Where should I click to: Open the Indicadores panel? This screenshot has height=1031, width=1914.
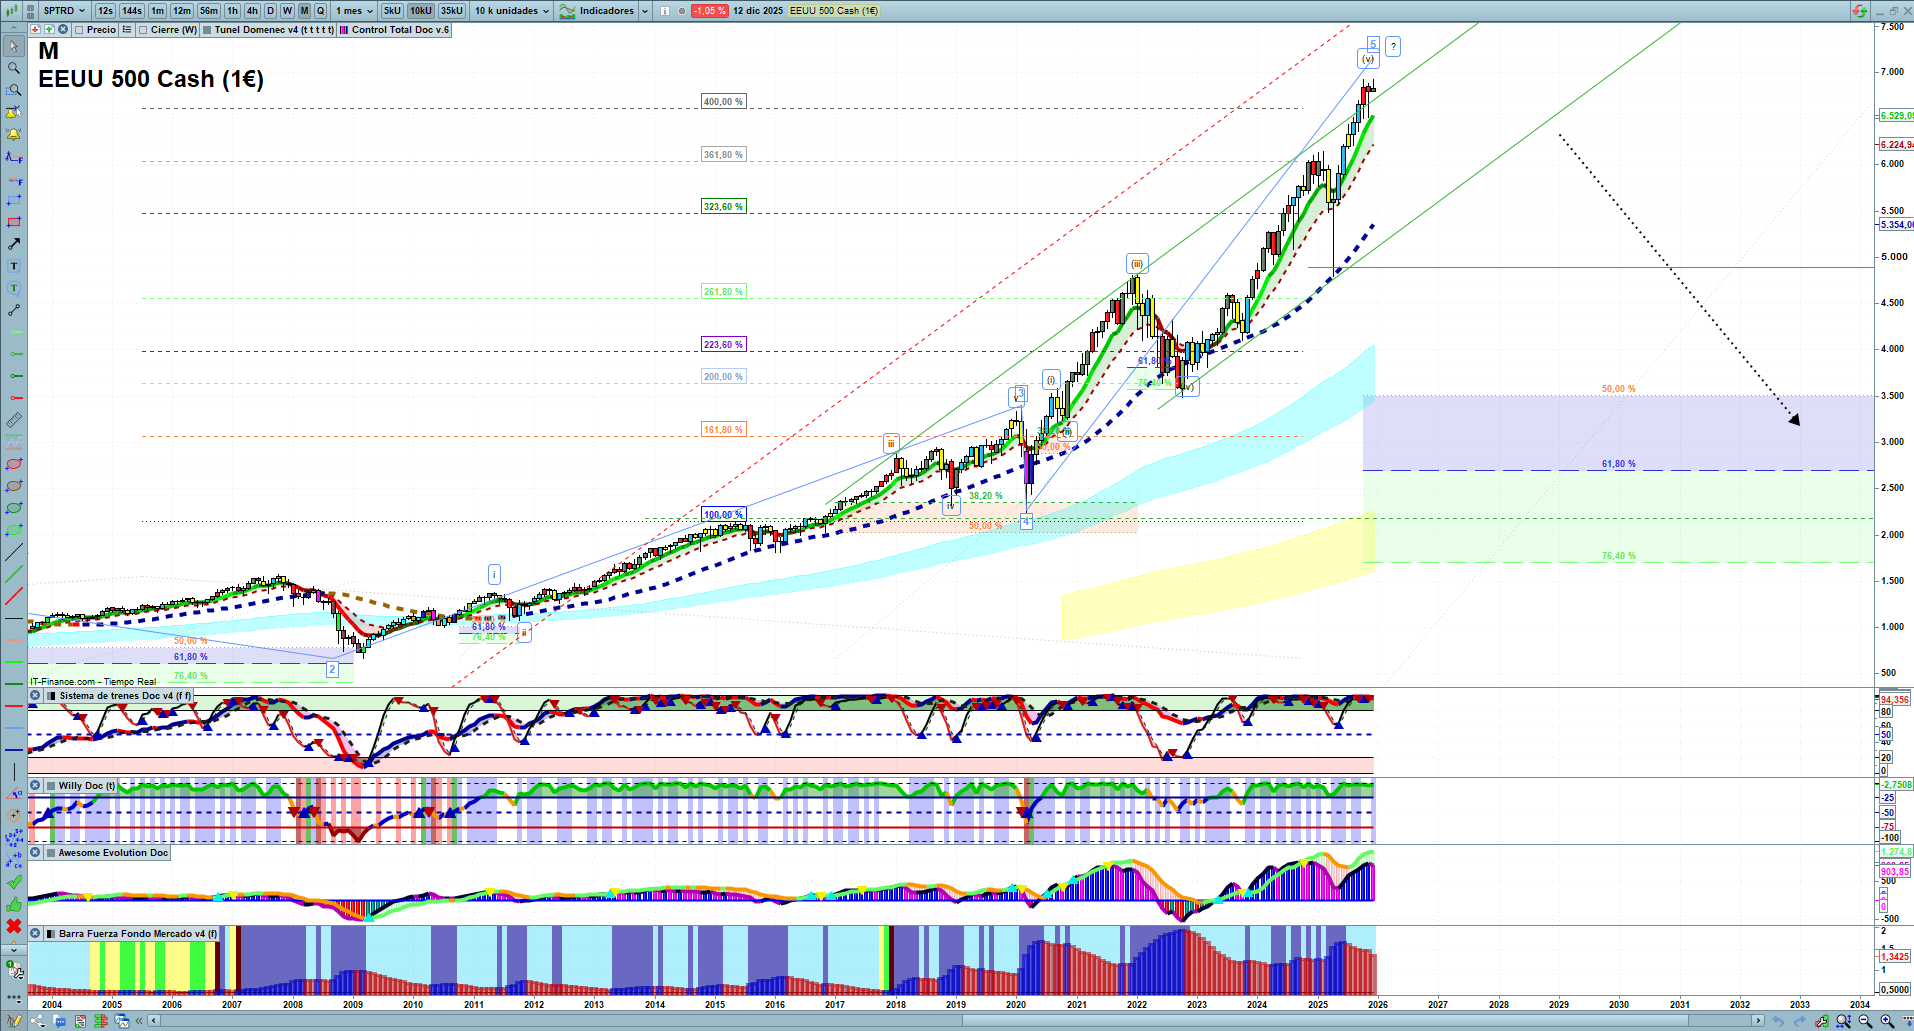[x=597, y=11]
